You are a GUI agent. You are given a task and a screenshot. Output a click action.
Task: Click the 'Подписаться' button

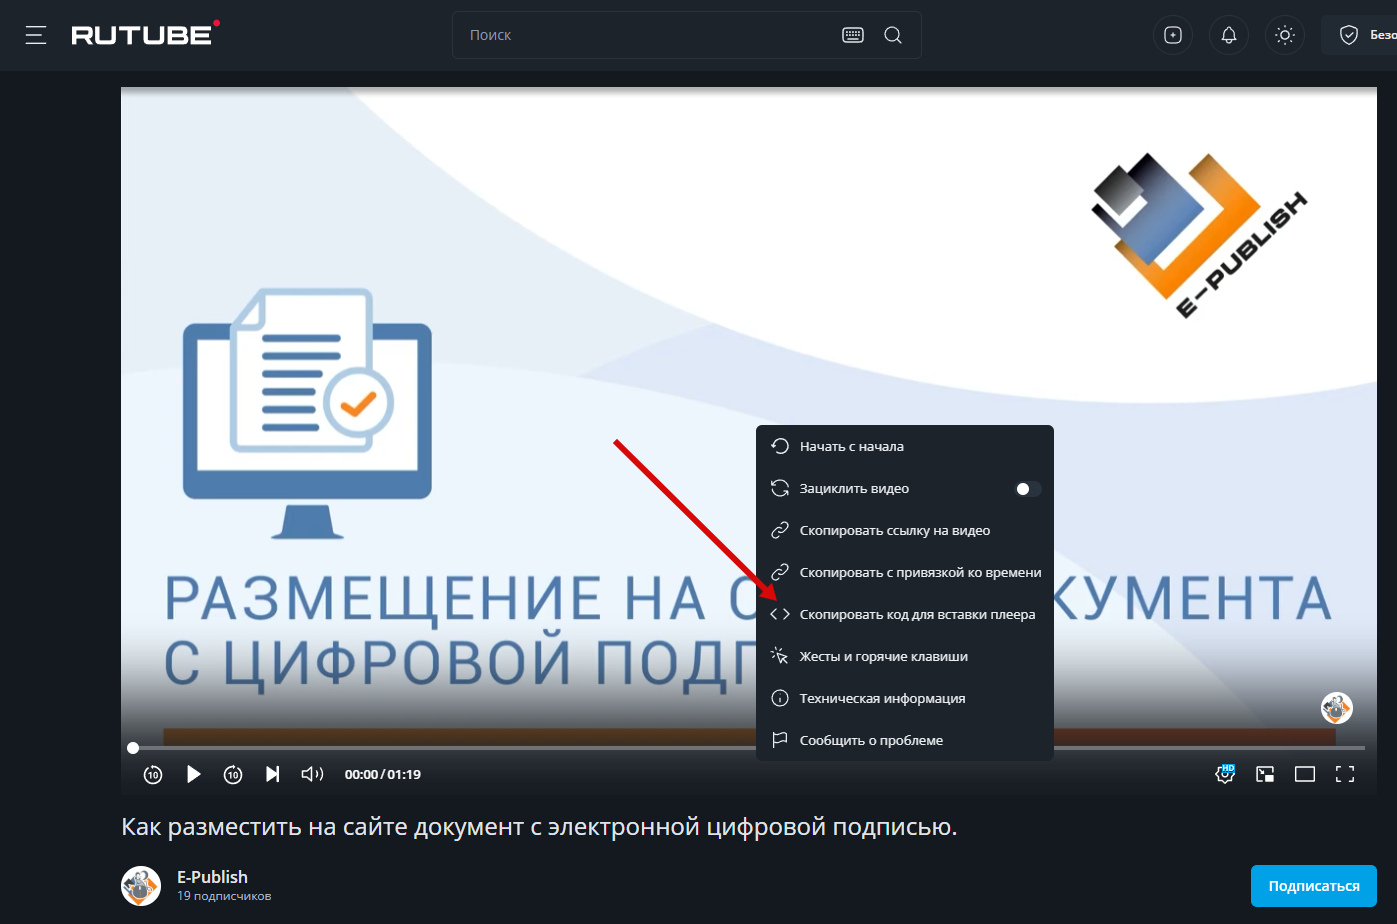pos(1313,886)
